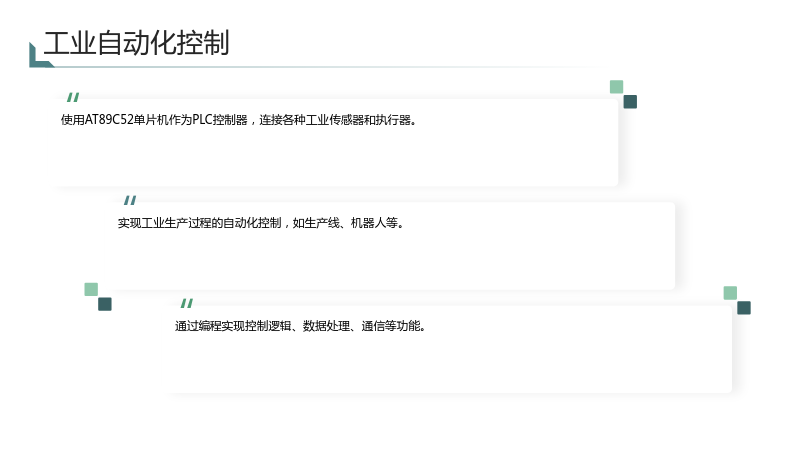This screenshot has width=800, height=450.
Task: Click blank area of the first white card
Action: tap(337, 158)
